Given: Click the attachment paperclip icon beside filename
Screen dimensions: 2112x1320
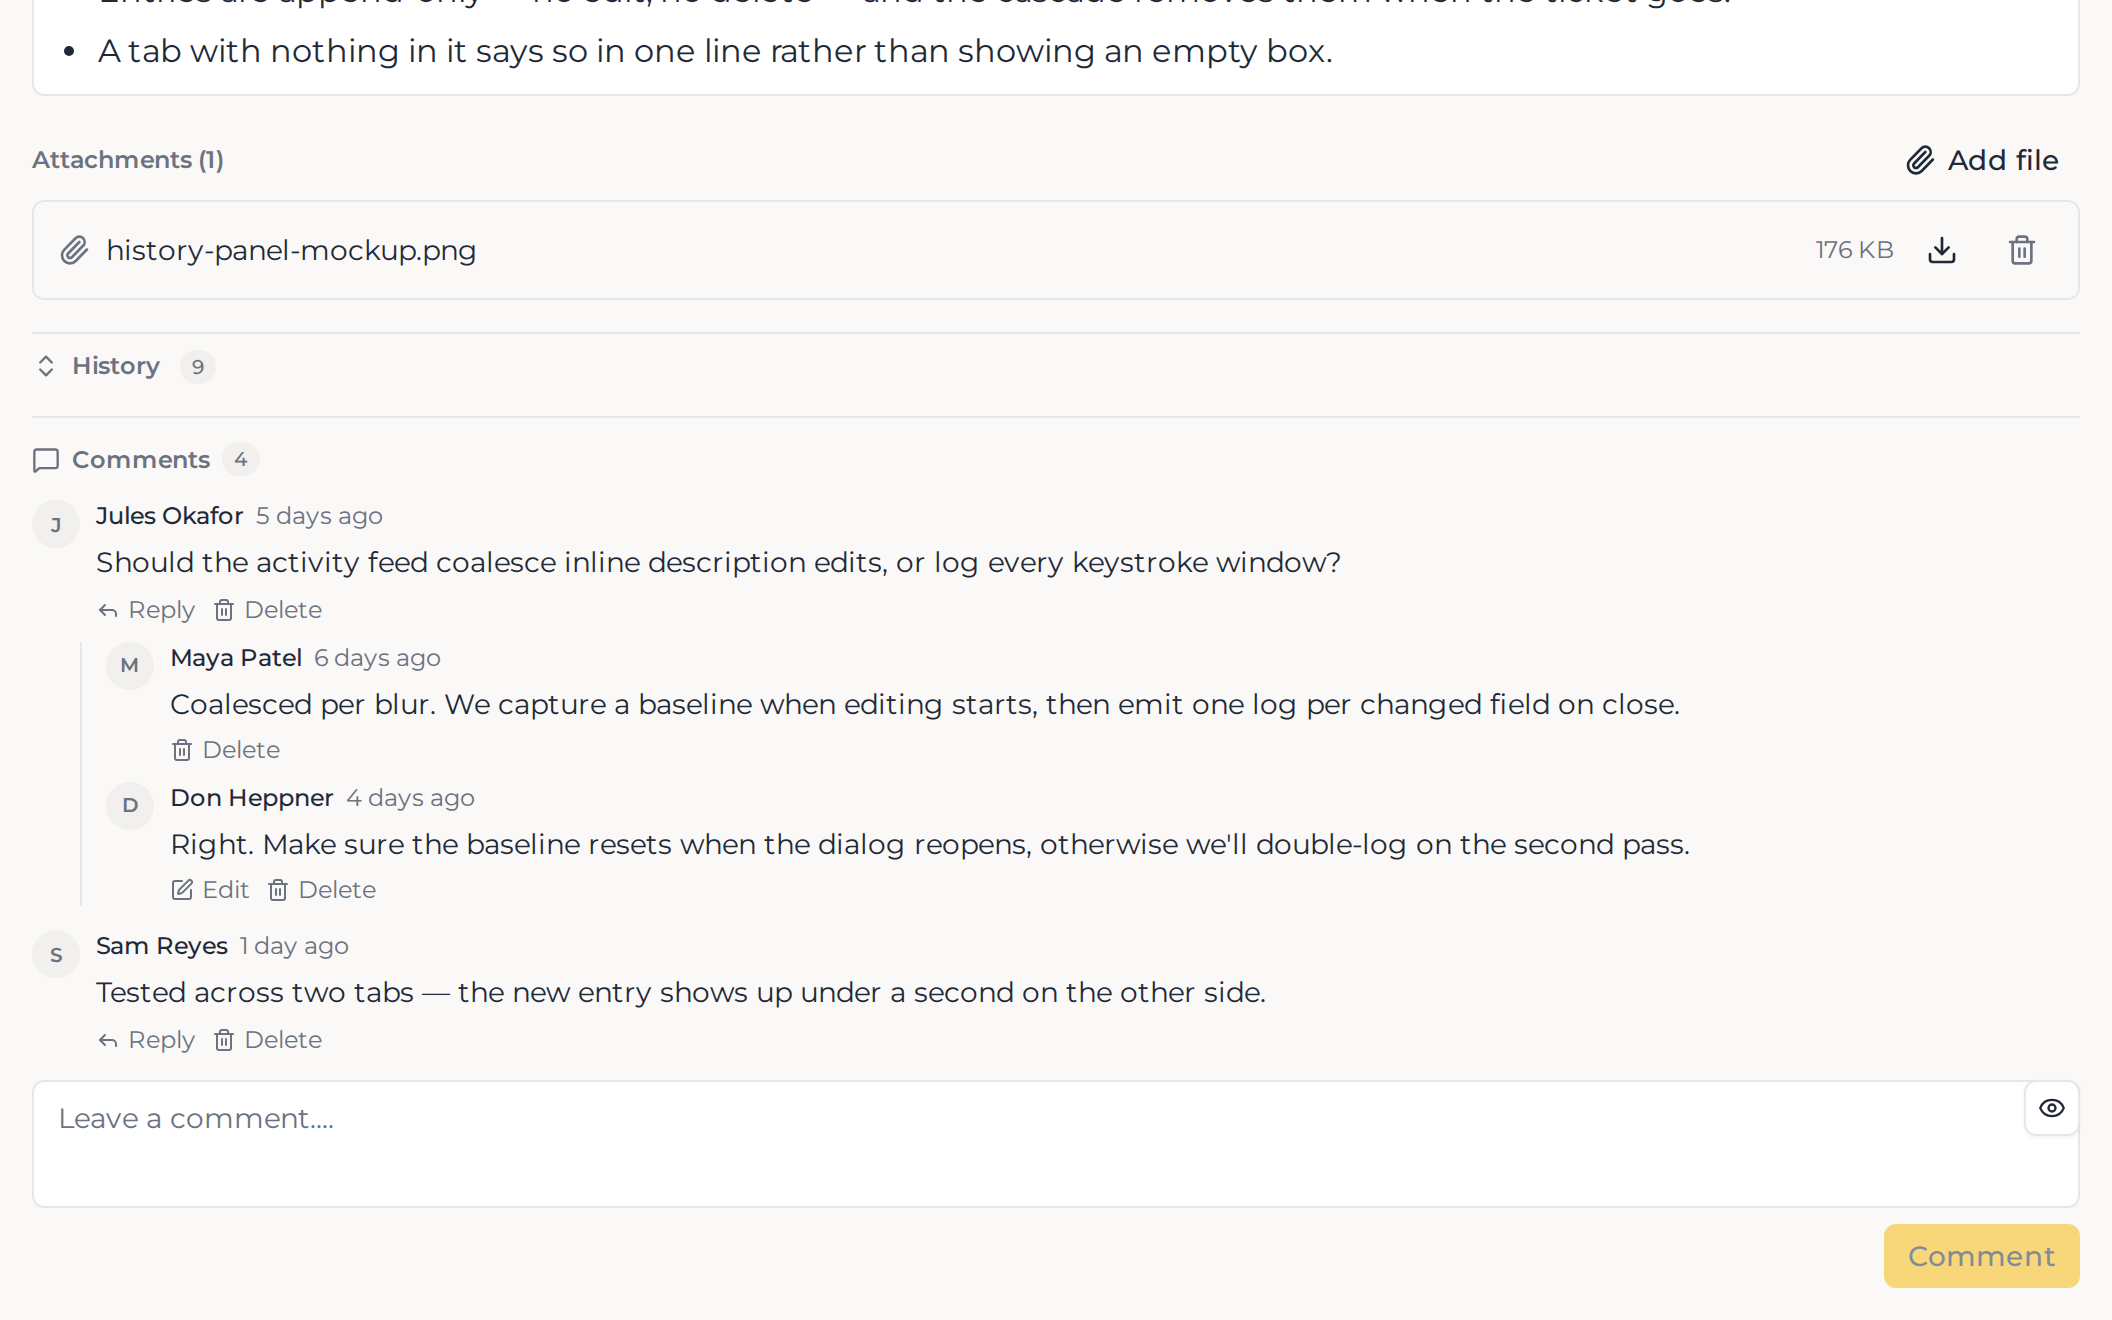Looking at the screenshot, I should click(74, 250).
